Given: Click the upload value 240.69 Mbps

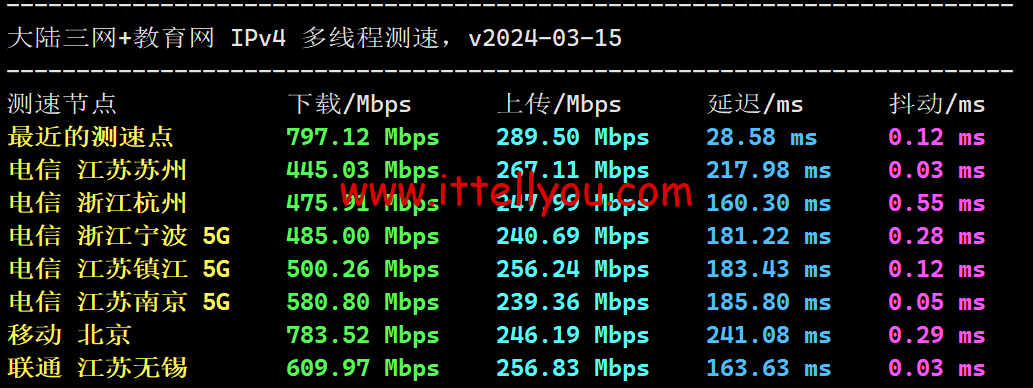Looking at the screenshot, I should [x=572, y=236].
